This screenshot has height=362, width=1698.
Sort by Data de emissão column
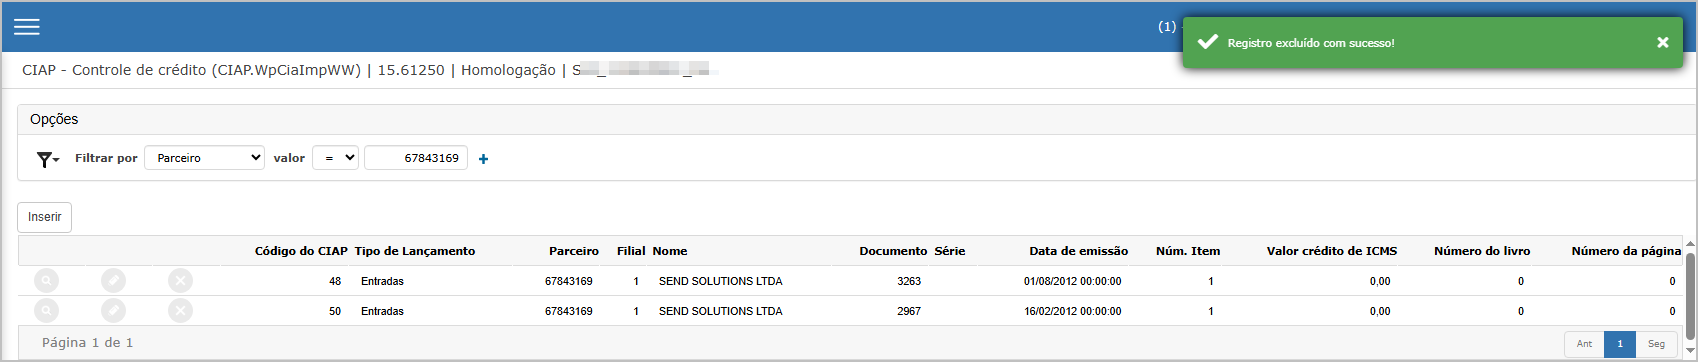tap(1078, 251)
